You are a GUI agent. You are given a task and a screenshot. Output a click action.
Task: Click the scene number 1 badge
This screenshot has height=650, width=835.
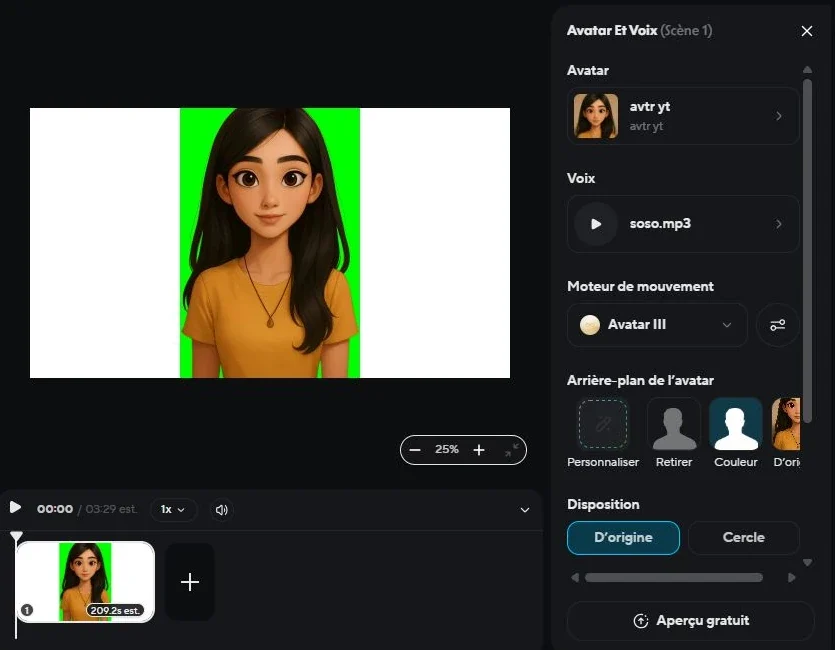[x=27, y=610]
